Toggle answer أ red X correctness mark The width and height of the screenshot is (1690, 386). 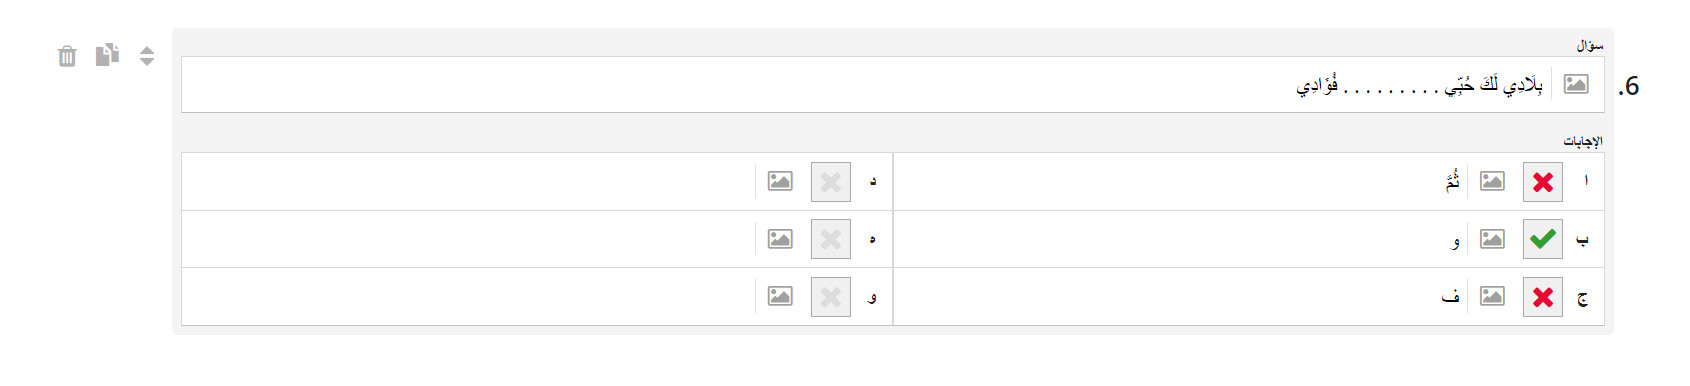point(1543,182)
